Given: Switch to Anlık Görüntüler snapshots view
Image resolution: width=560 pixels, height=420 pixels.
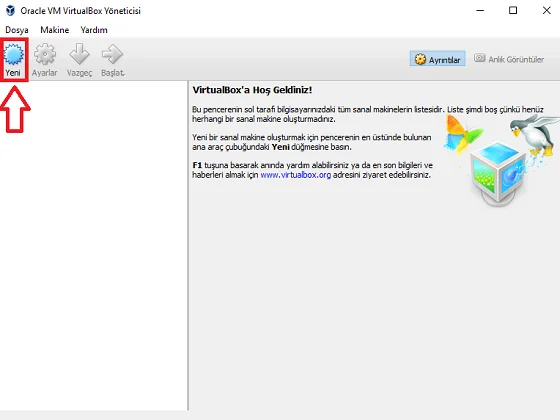Looking at the screenshot, I should [509, 59].
